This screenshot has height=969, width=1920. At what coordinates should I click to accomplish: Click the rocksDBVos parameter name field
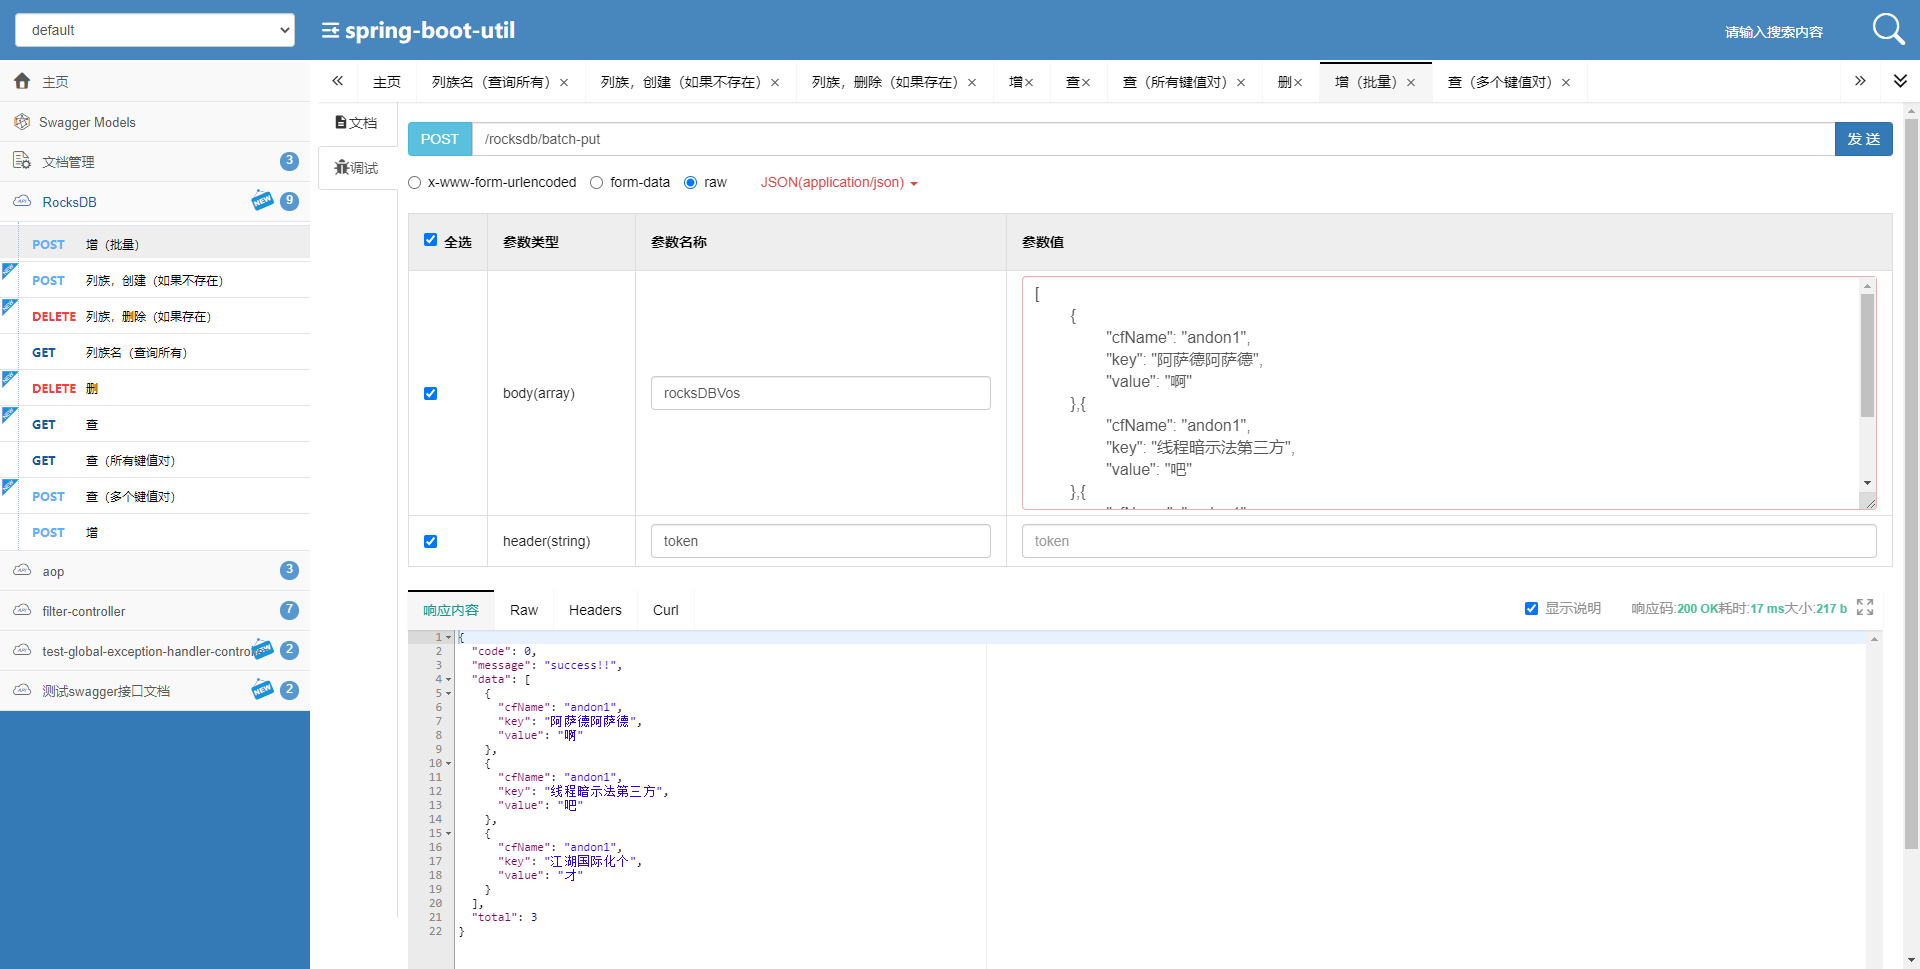coord(820,393)
